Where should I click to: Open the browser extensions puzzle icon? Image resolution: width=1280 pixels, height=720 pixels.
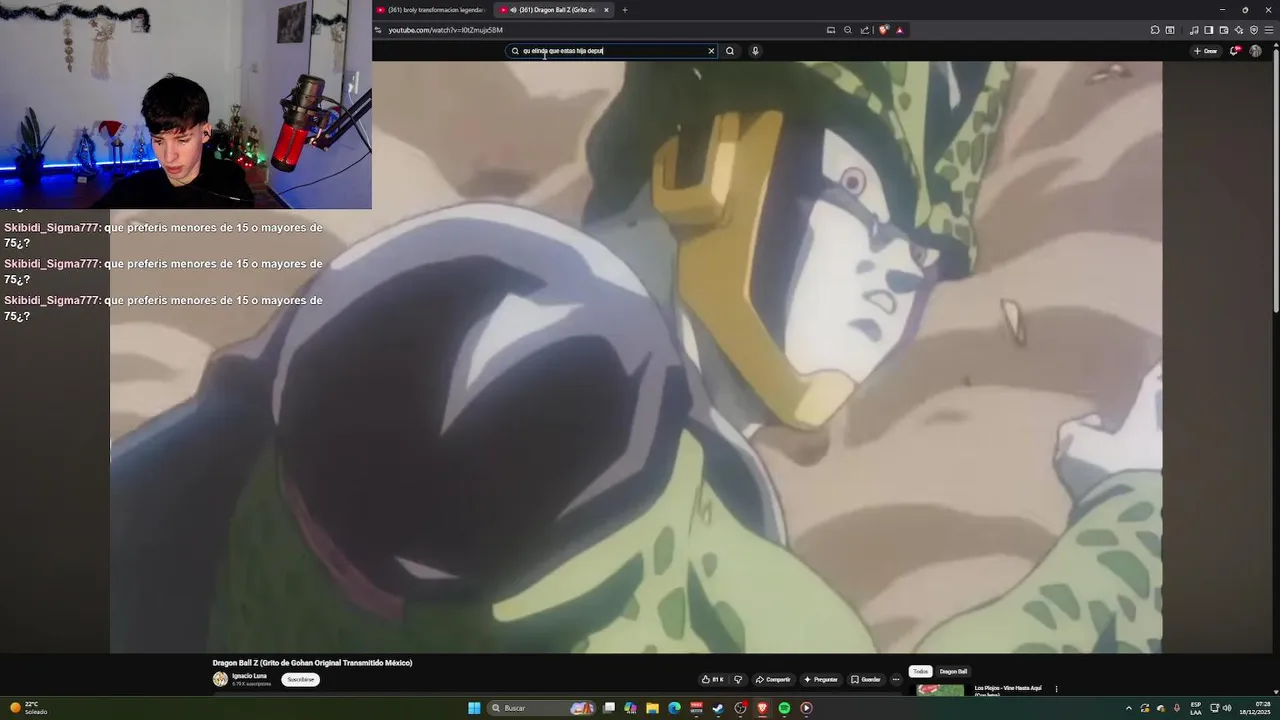1155,30
